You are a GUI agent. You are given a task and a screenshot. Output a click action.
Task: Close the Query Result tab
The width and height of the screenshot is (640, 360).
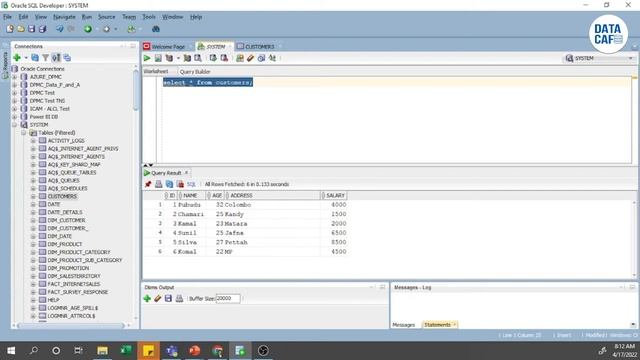[x=187, y=173]
